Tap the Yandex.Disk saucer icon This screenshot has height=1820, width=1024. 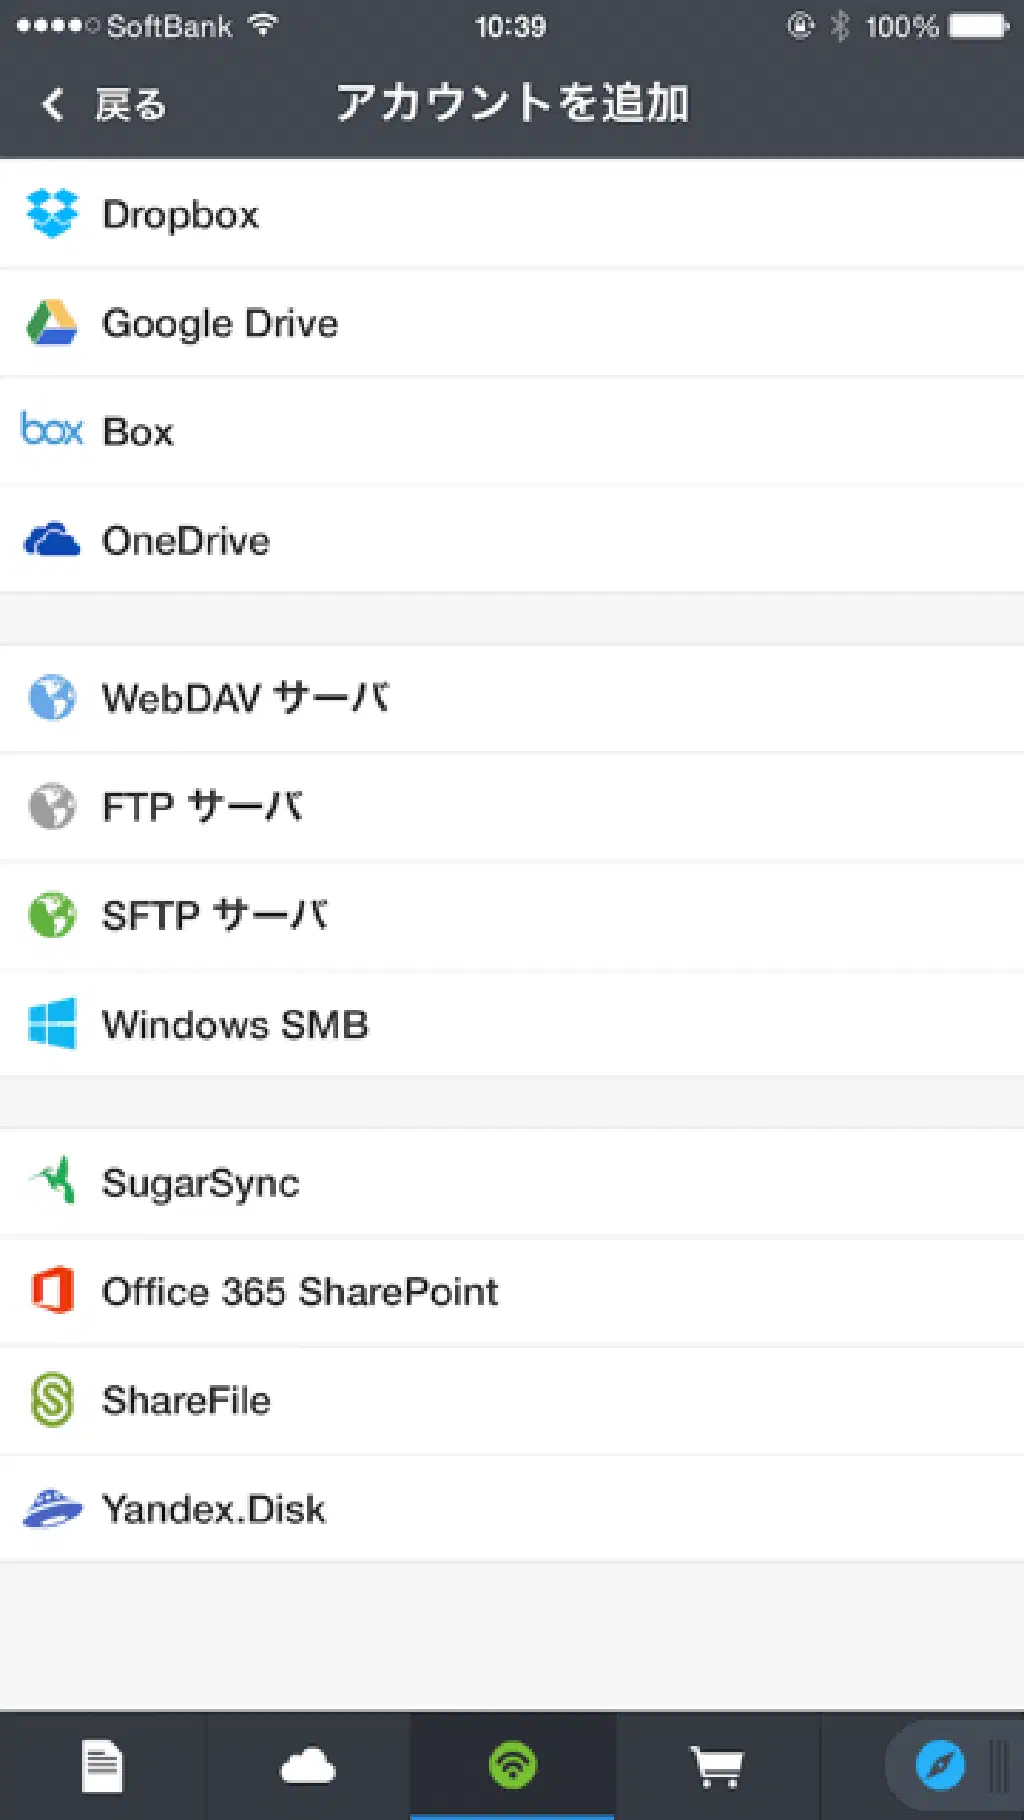coord(52,1508)
